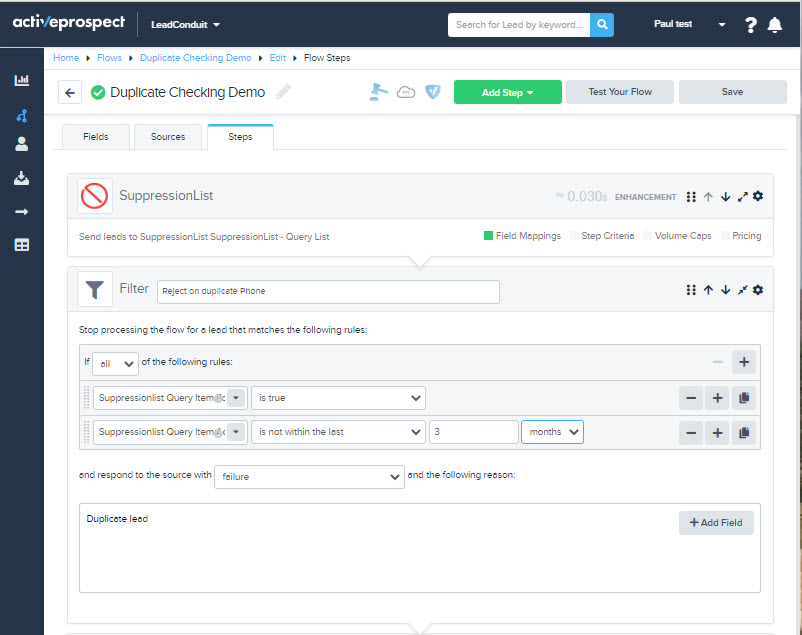
Task: Focus the lead keyword search field
Action: point(519,25)
